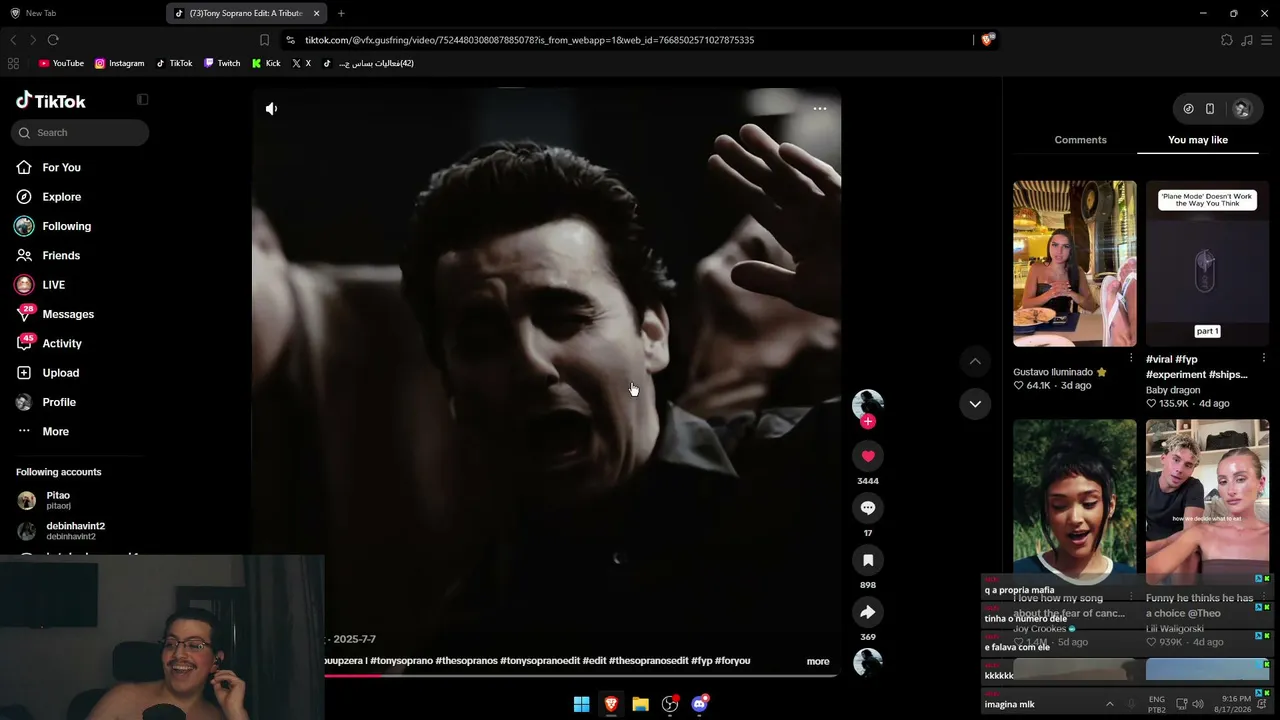Bookmark this page in the address bar
The image size is (1280, 720).
(x=264, y=40)
